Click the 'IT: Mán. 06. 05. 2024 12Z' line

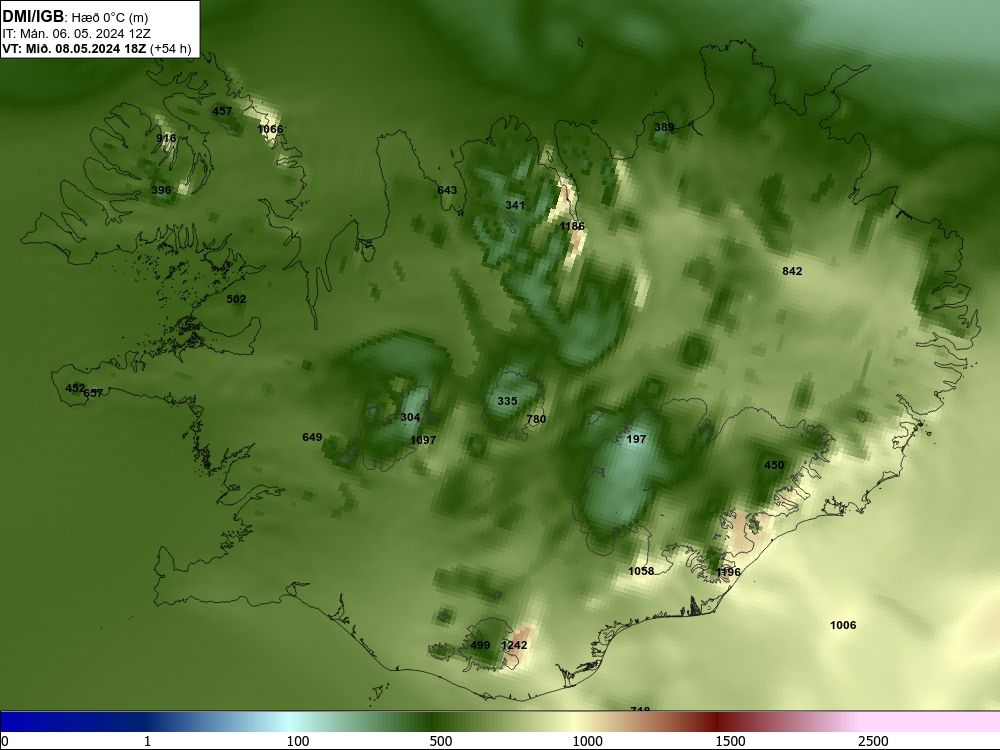76,34
